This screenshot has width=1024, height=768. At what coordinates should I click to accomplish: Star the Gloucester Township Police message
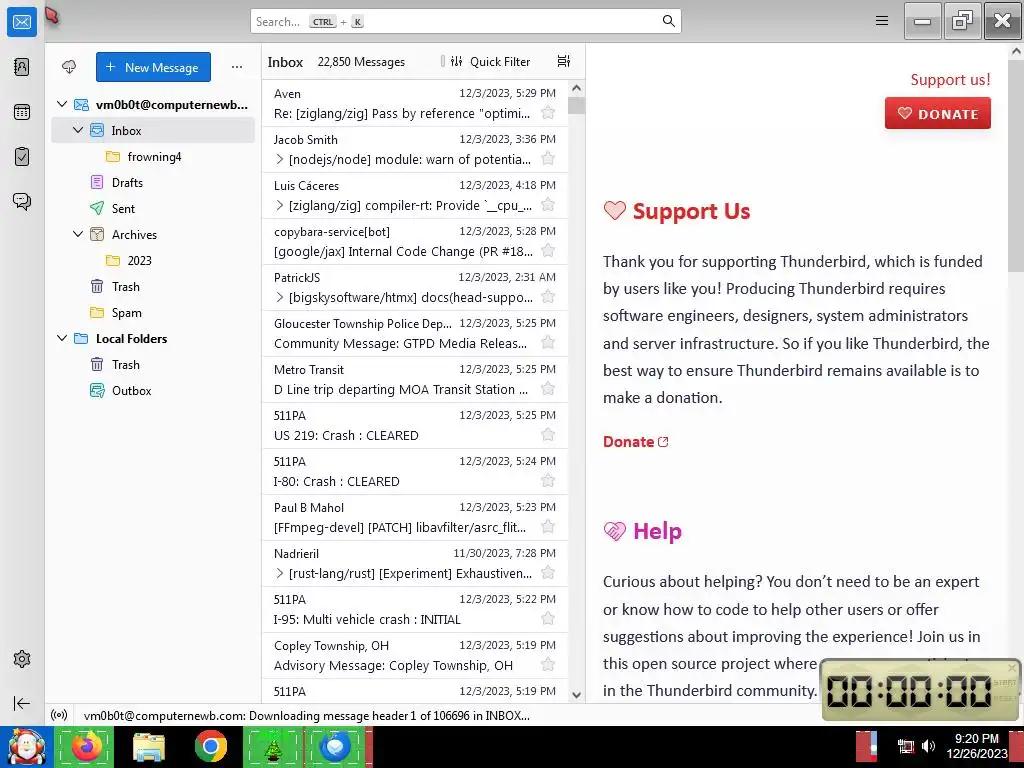pyautogui.click(x=548, y=343)
